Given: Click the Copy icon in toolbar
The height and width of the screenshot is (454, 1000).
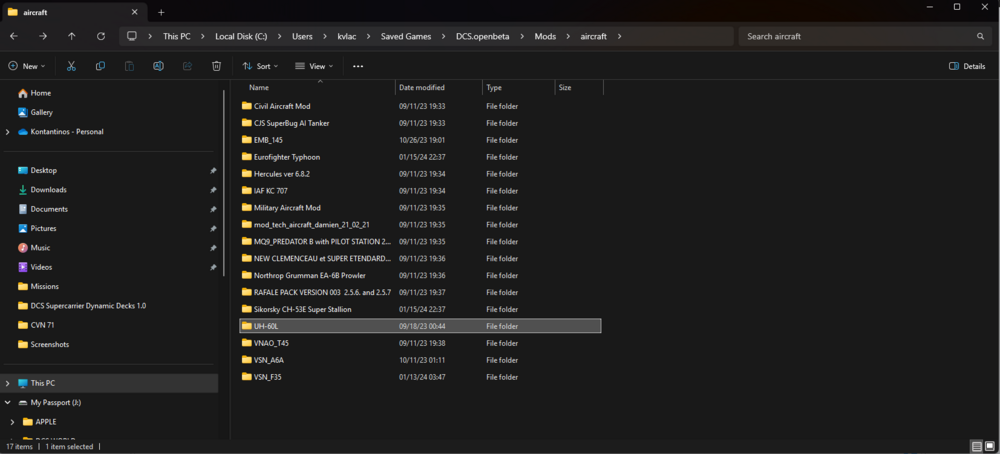Looking at the screenshot, I should (100, 66).
